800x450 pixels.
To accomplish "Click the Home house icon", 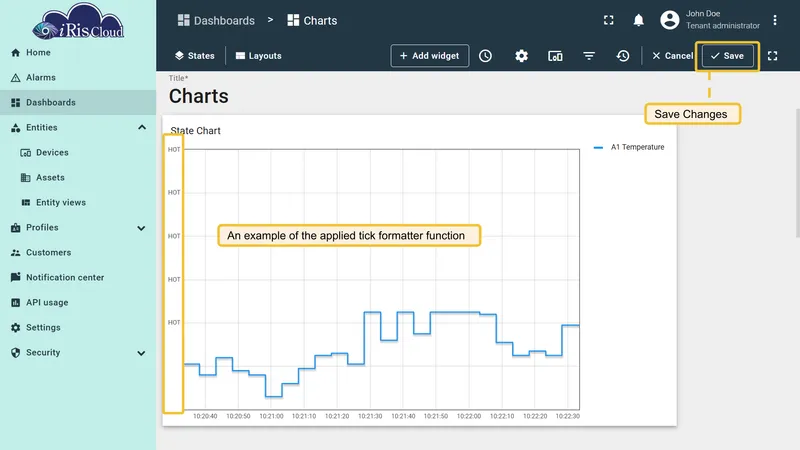I will coord(15,53).
